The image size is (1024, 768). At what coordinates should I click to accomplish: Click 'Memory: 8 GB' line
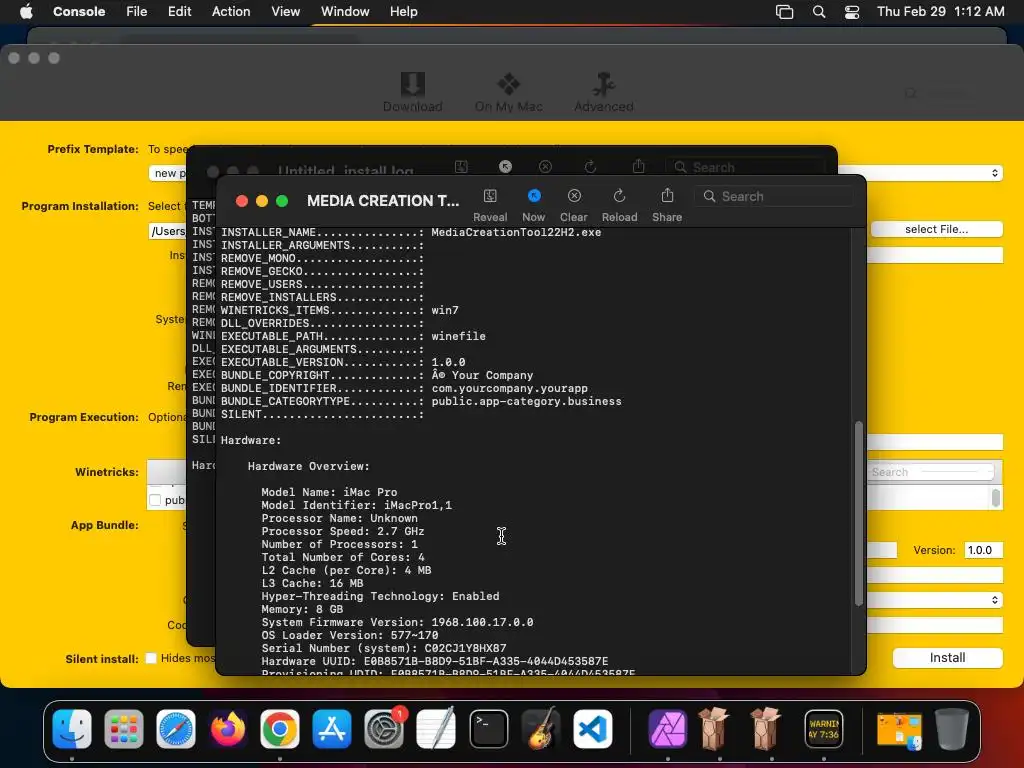[302, 609]
